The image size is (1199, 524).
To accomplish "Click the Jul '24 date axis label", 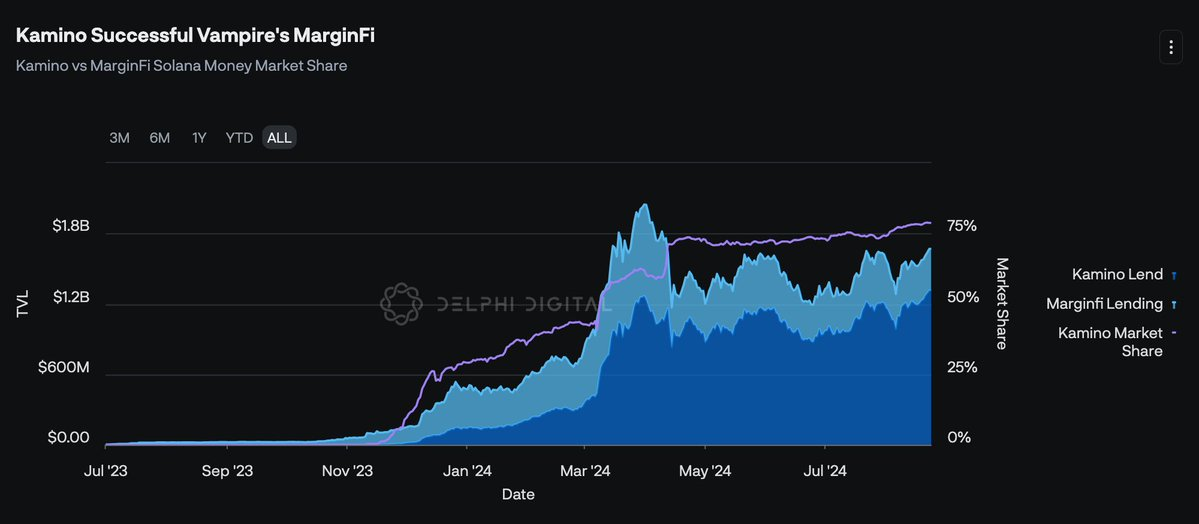I will pos(824,470).
